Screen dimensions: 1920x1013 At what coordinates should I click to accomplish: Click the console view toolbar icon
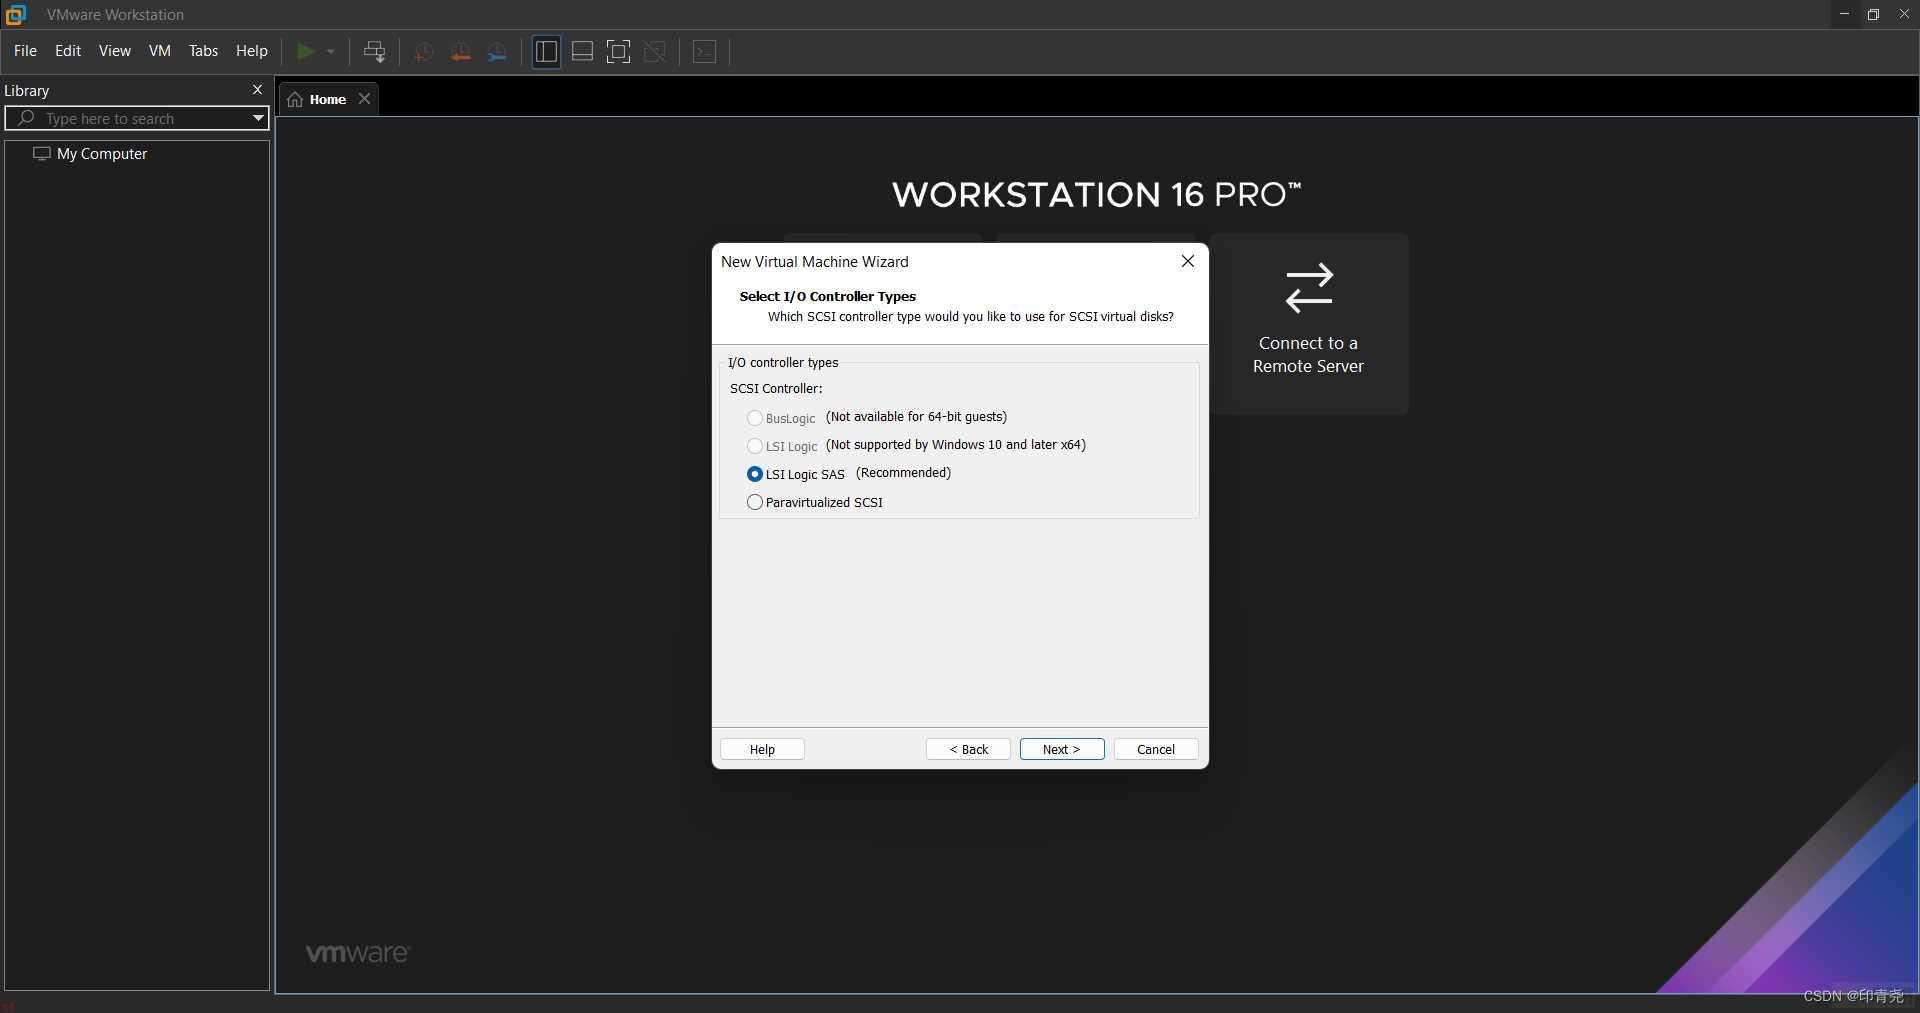click(705, 52)
